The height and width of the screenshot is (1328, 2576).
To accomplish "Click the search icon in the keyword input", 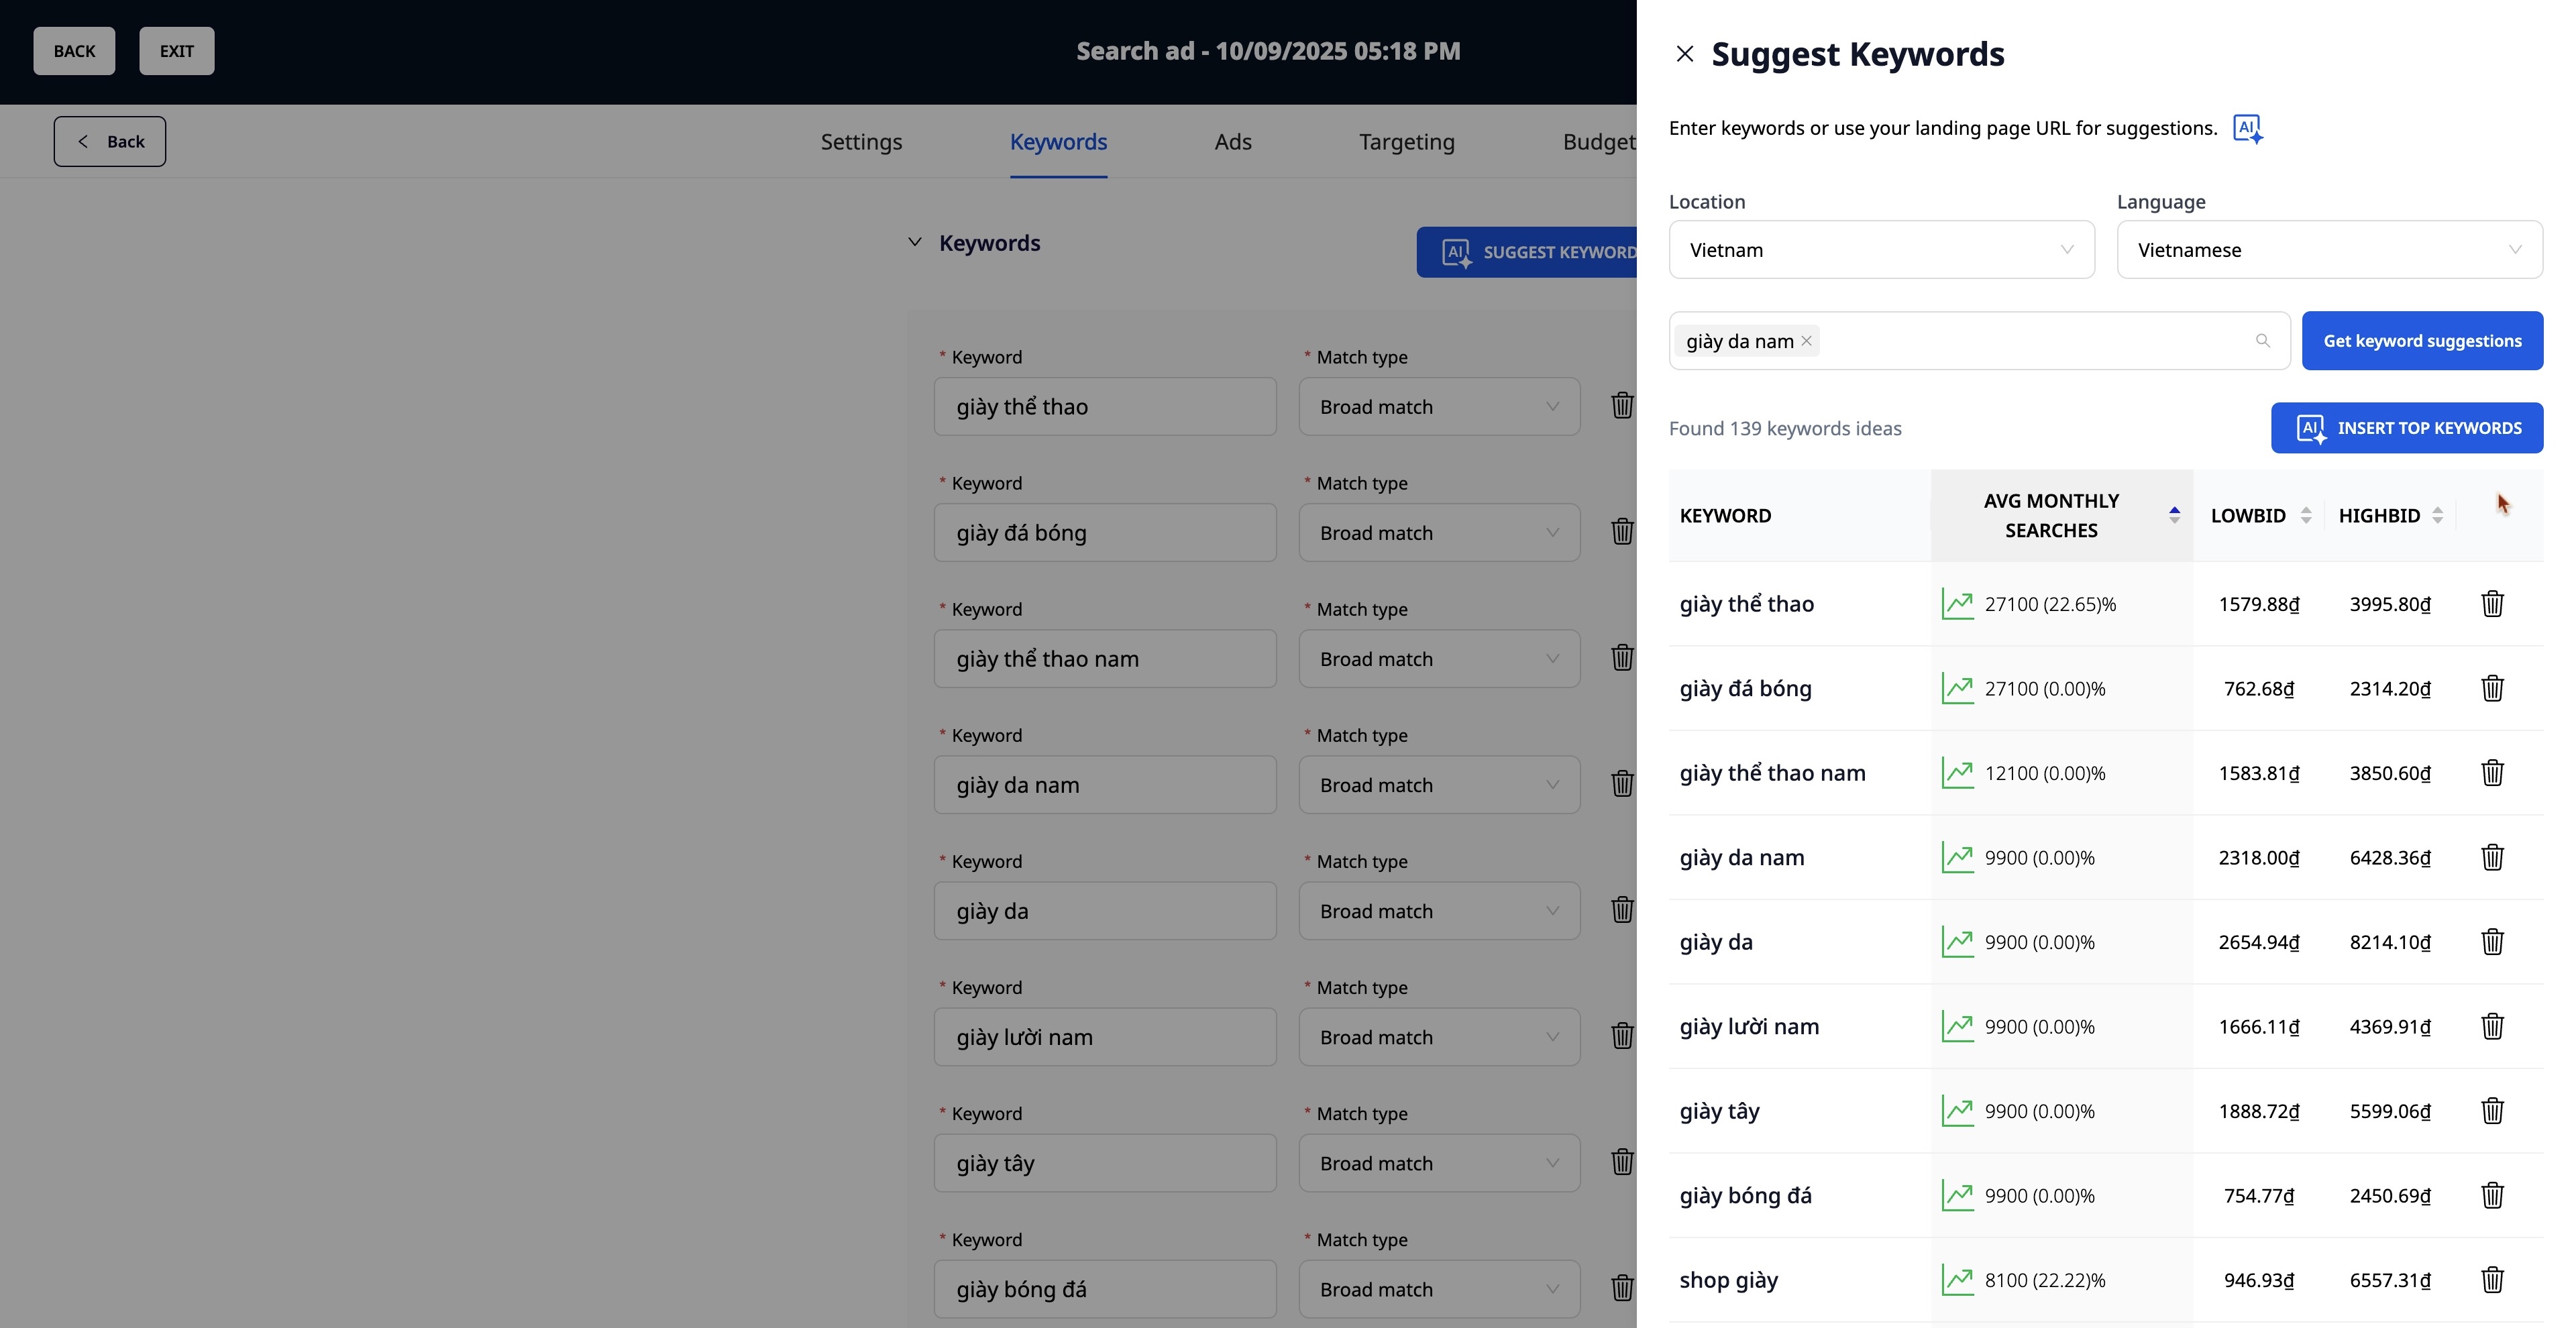I will (x=2263, y=341).
